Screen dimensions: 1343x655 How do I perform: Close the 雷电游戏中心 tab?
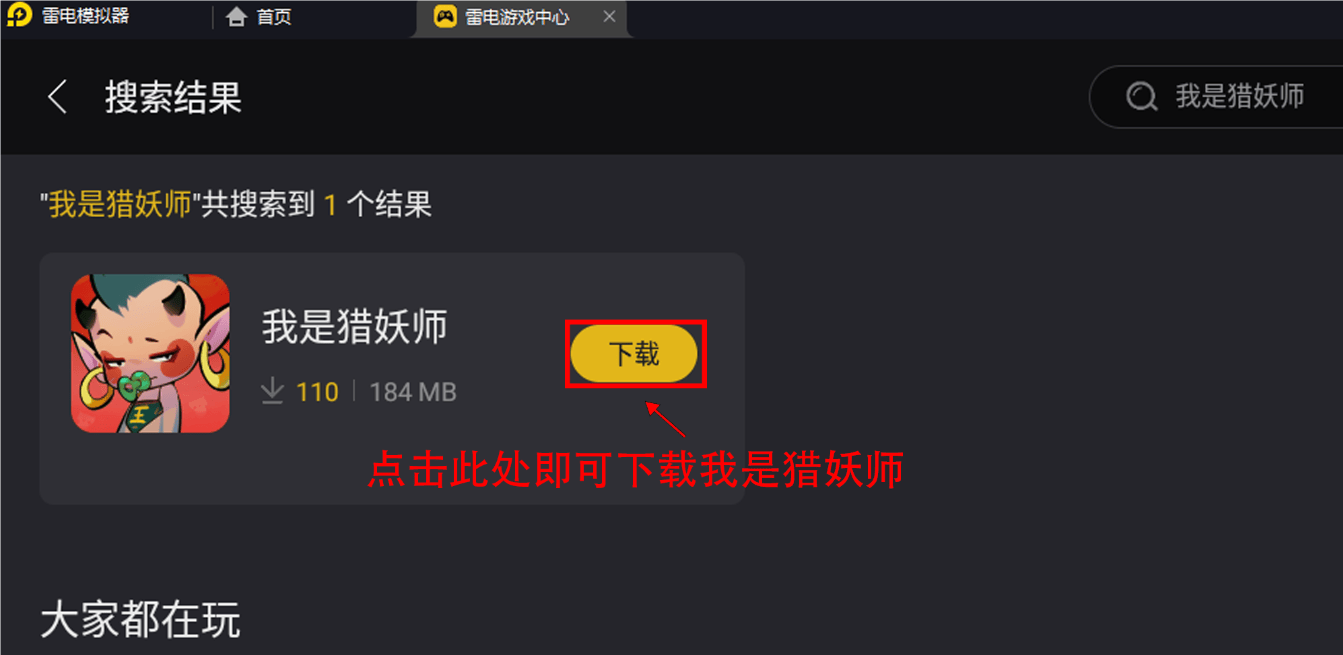(x=610, y=17)
